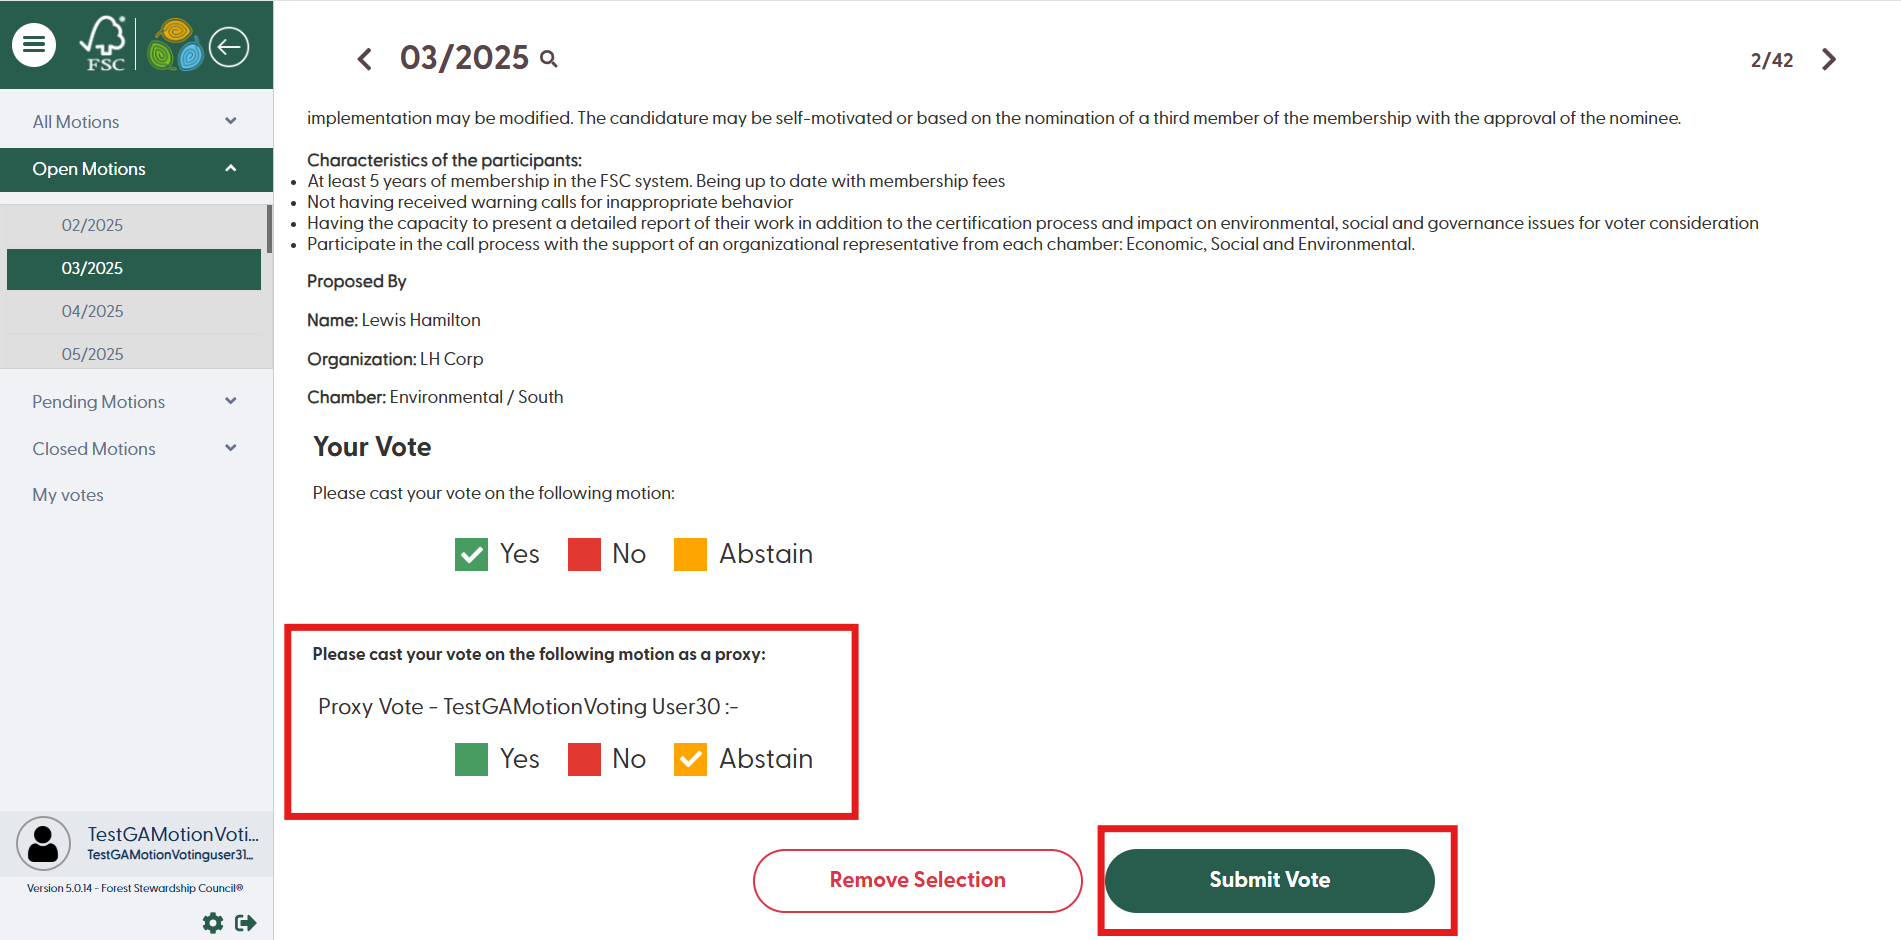Check Yes for the proxy vote
Image resolution: width=1901 pixels, height=940 pixels.
471,759
